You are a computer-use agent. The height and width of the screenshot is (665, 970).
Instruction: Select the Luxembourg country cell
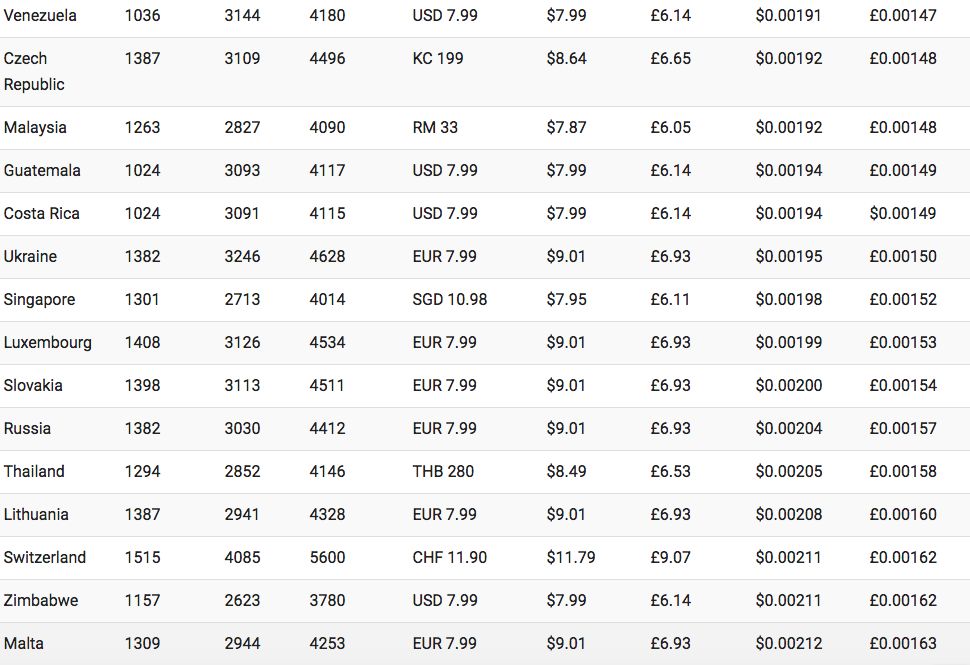coord(48,343)
